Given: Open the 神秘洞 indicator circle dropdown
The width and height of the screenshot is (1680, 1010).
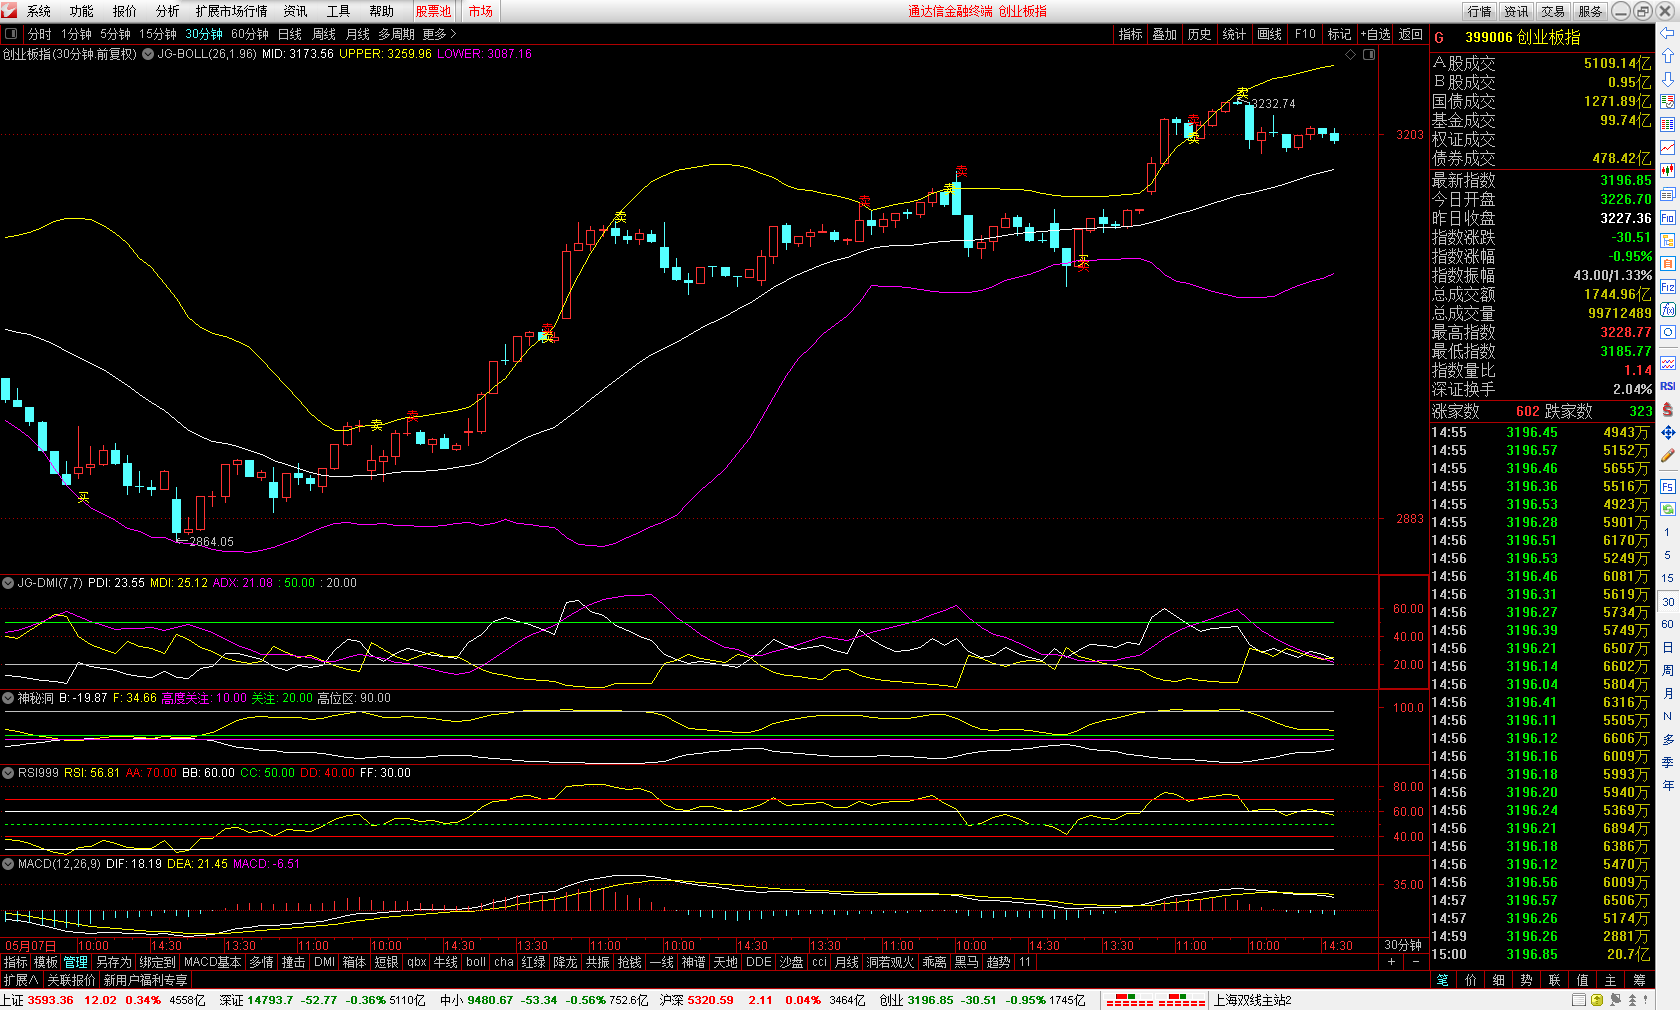Looking at the screenshot, I should 8,698.
